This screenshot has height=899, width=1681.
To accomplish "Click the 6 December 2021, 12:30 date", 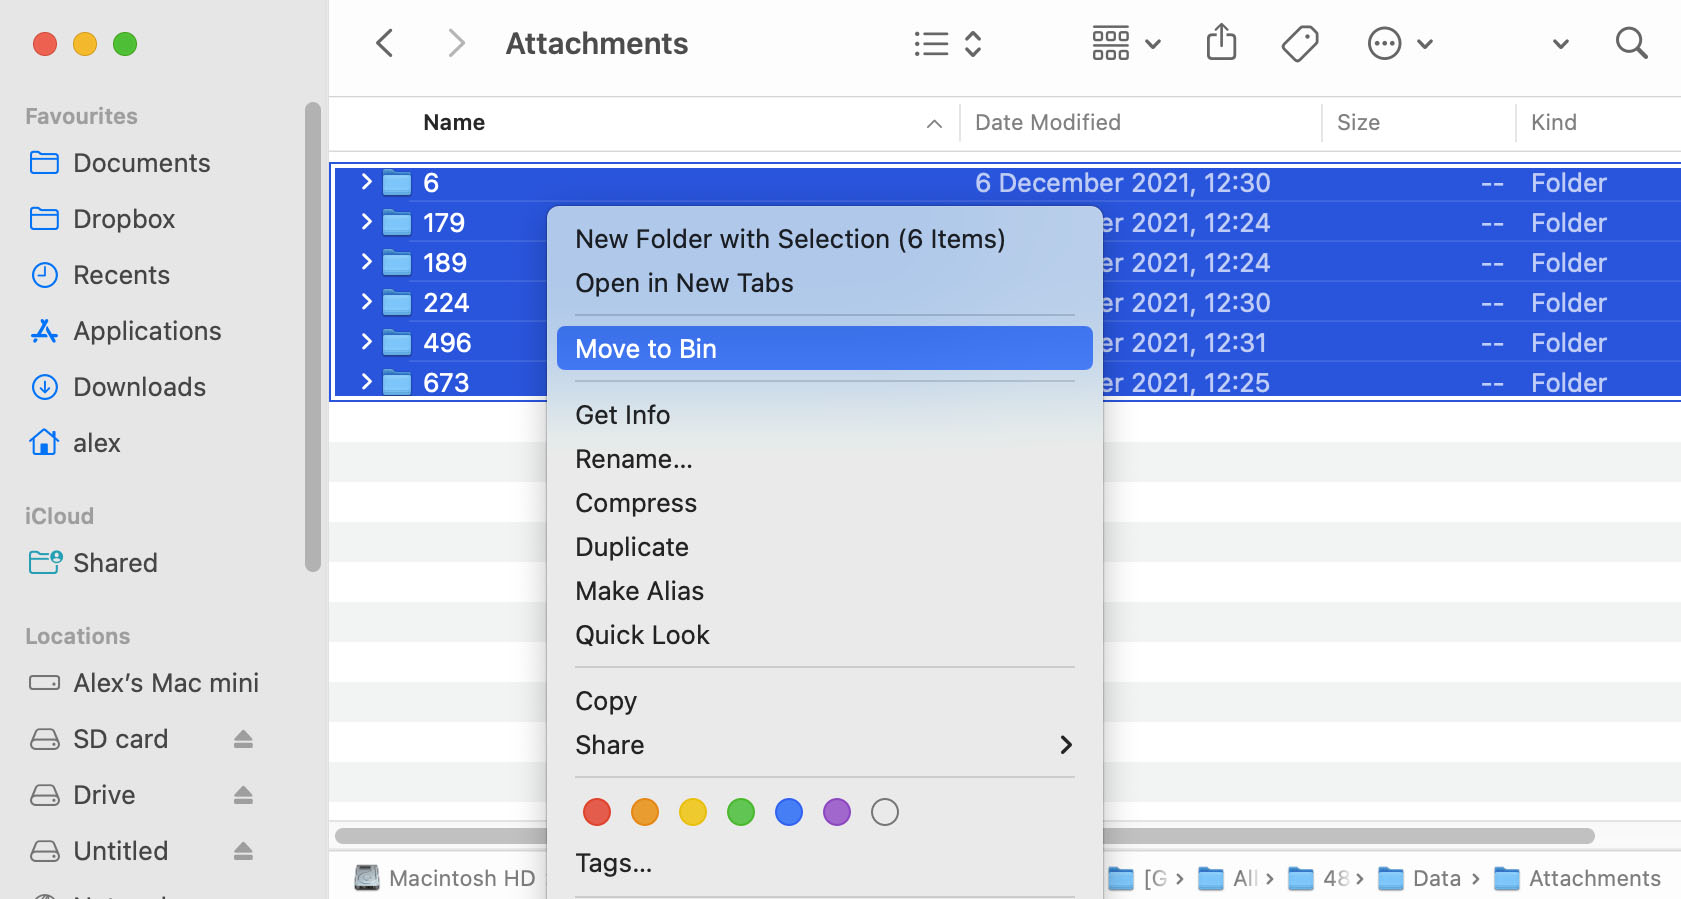I will 1123,183.
